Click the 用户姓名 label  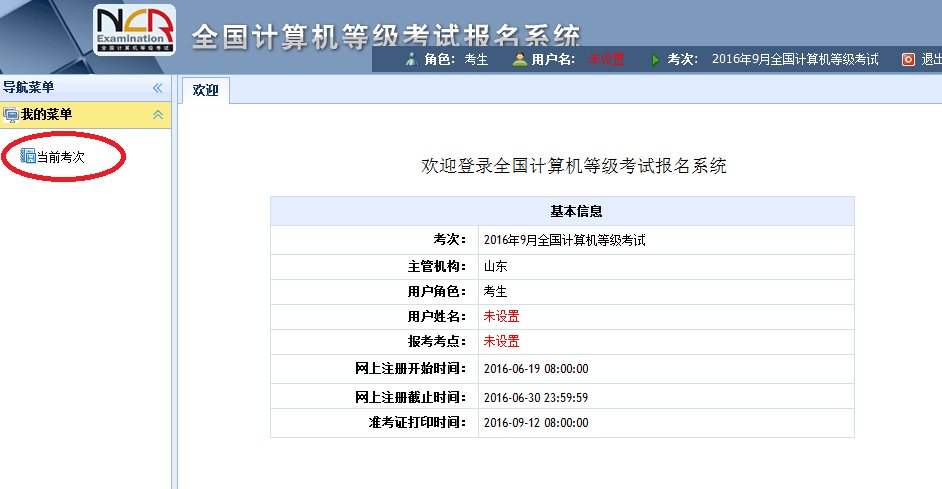pos(437,316)
